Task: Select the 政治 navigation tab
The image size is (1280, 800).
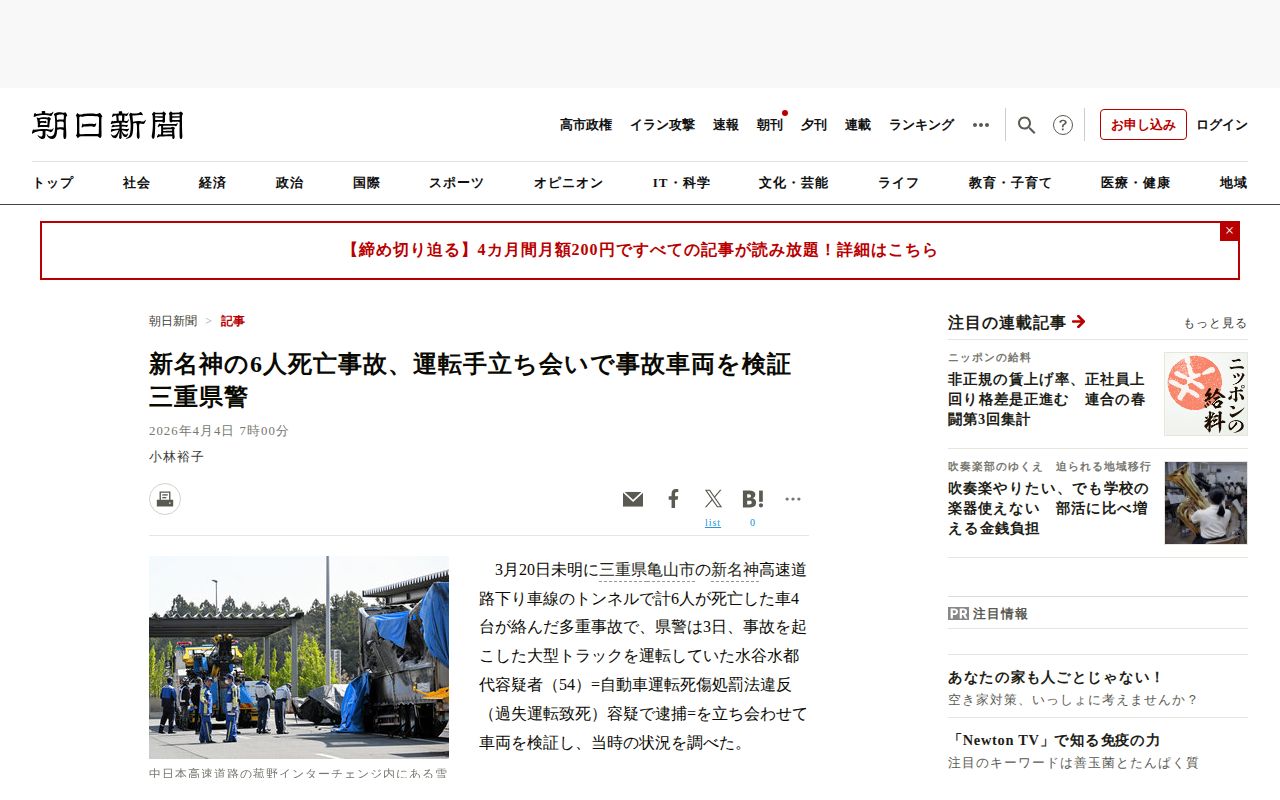Action: click(290, 183)
